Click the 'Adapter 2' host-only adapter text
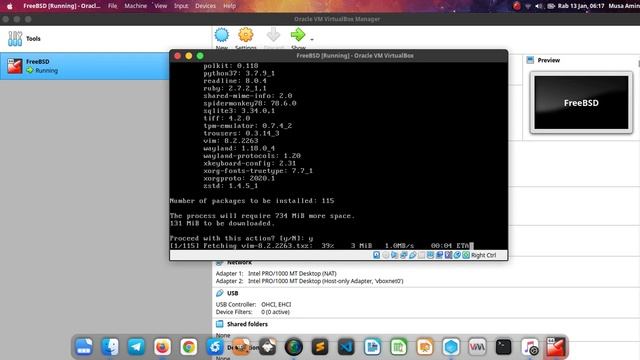The image size is (640, 360). coord(309,281)
